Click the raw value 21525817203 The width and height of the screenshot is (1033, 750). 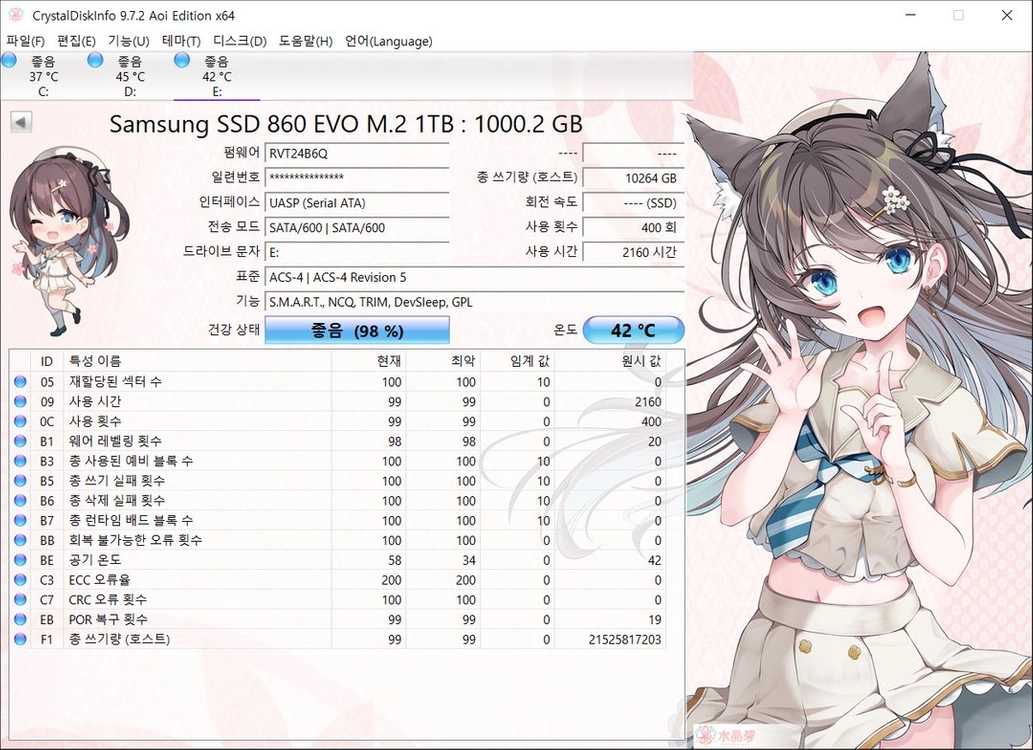[625, 639]
